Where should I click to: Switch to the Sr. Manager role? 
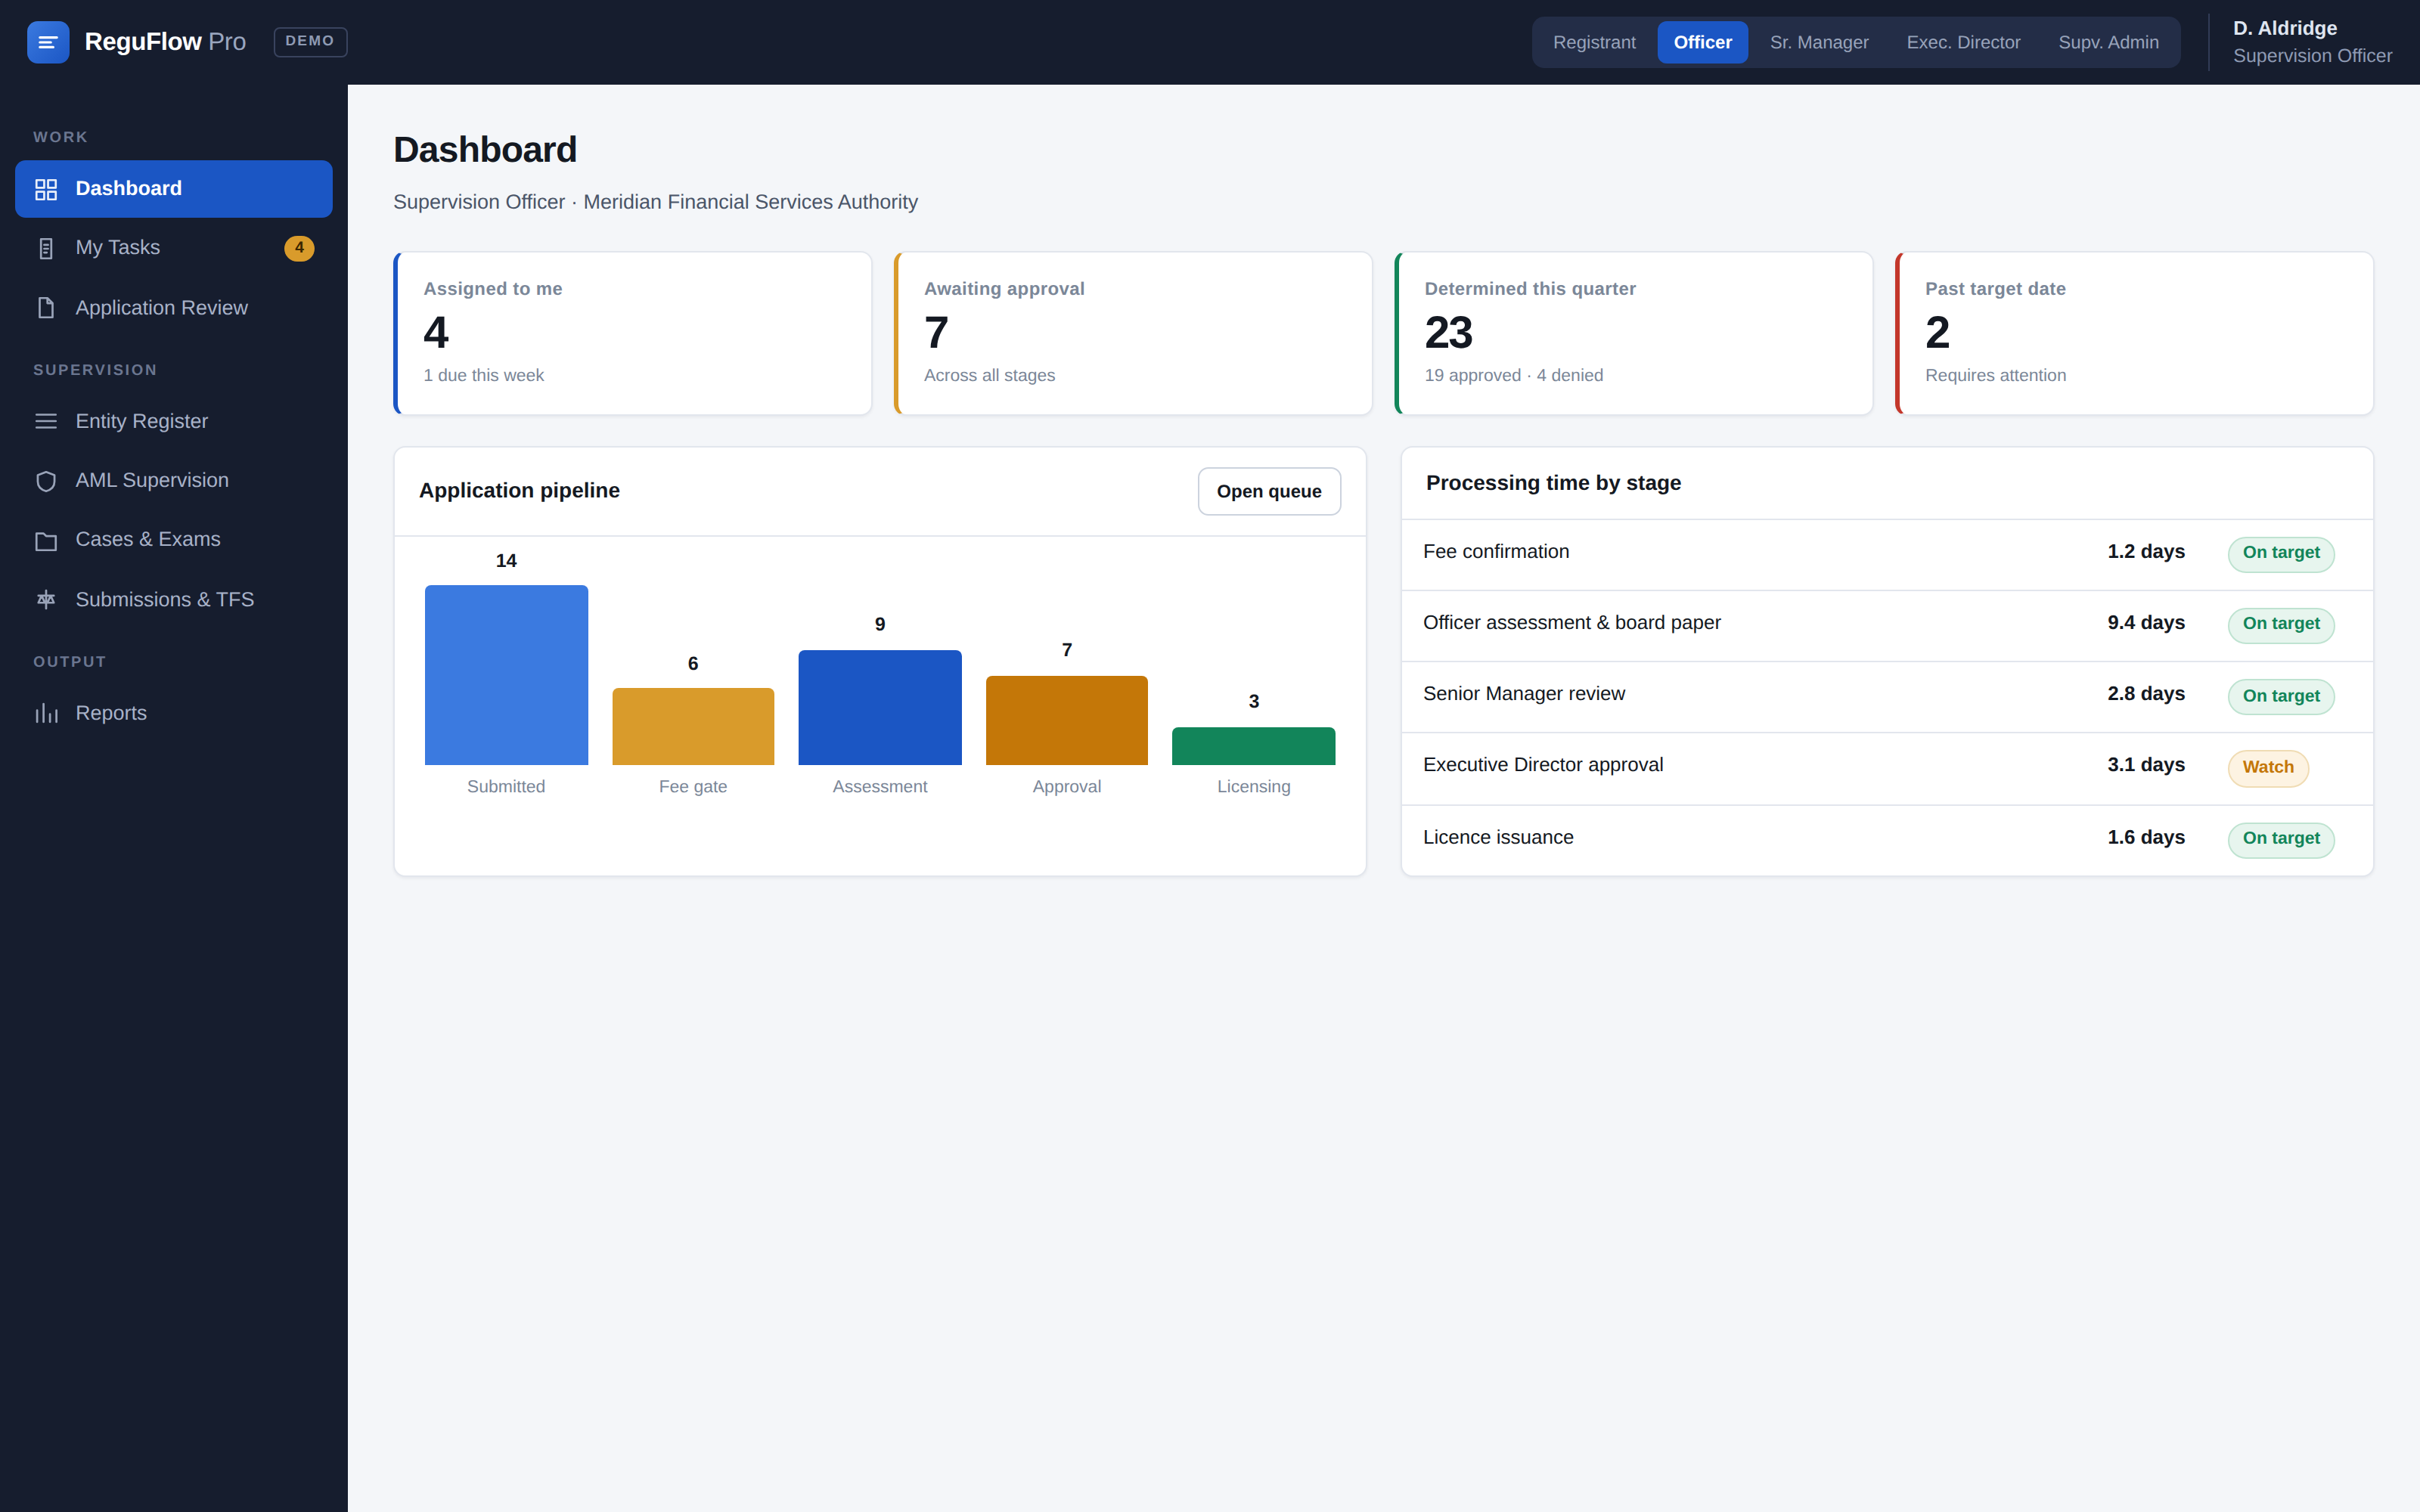coord(1818,42)
